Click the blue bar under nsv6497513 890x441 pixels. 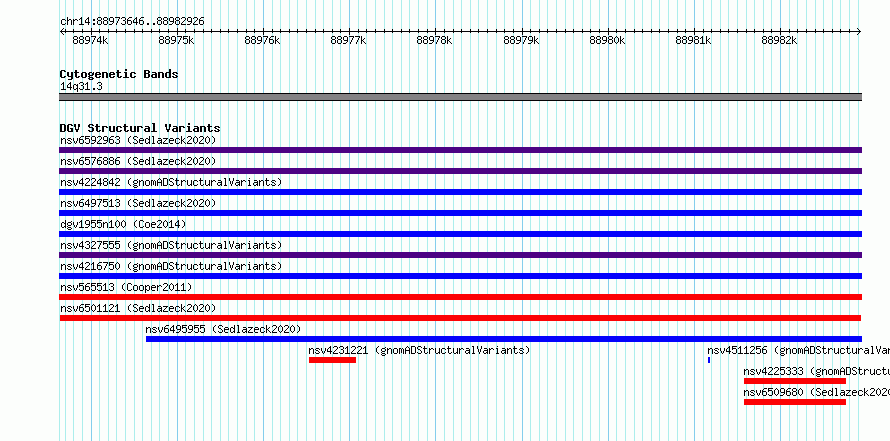pyautogui.click(x=460, y=213)
